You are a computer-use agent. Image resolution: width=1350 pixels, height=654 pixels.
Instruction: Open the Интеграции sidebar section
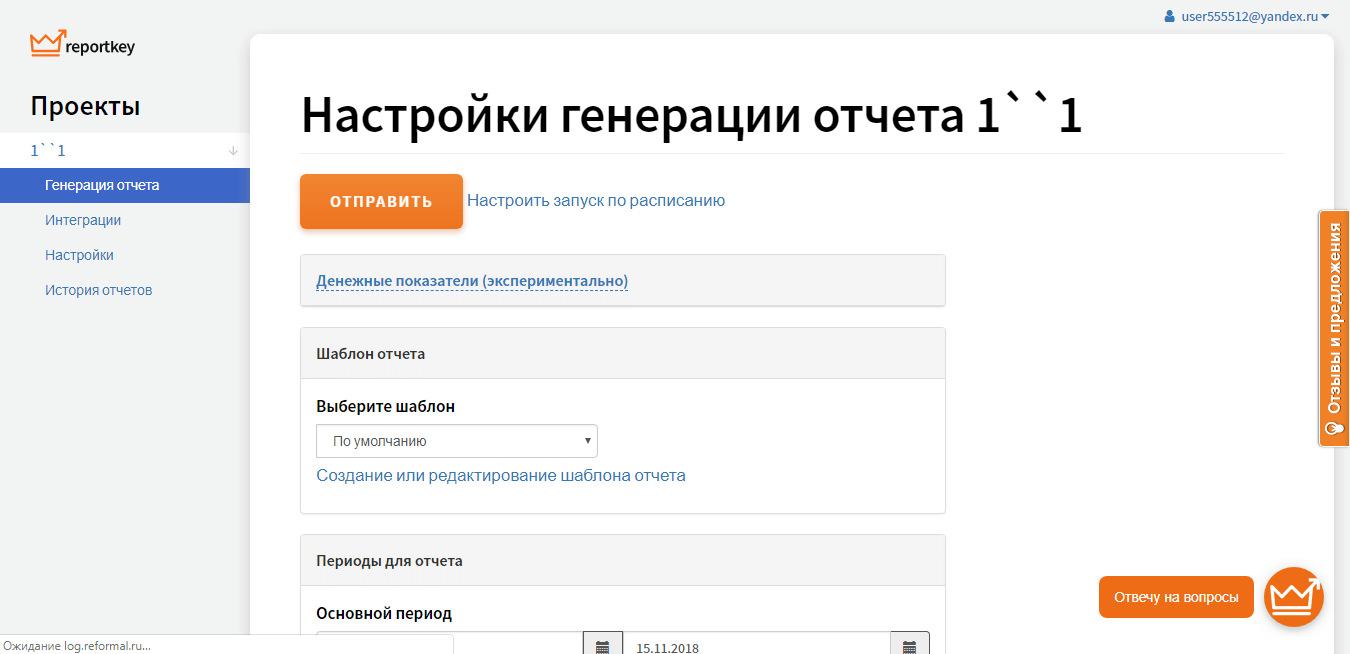83,220
